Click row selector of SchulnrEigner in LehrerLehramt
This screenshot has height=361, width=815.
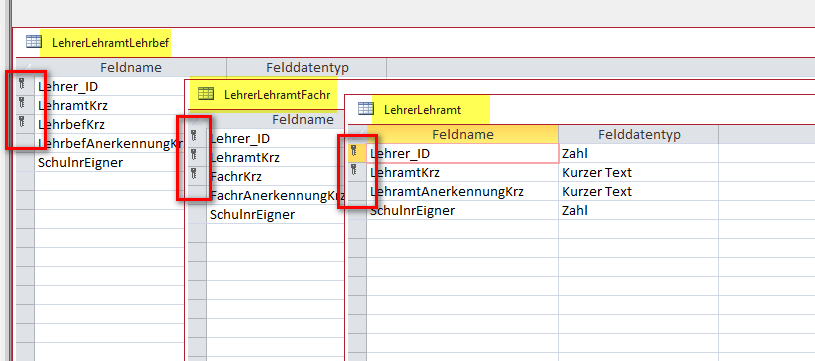pyautogui.click(x=357, y=210)
